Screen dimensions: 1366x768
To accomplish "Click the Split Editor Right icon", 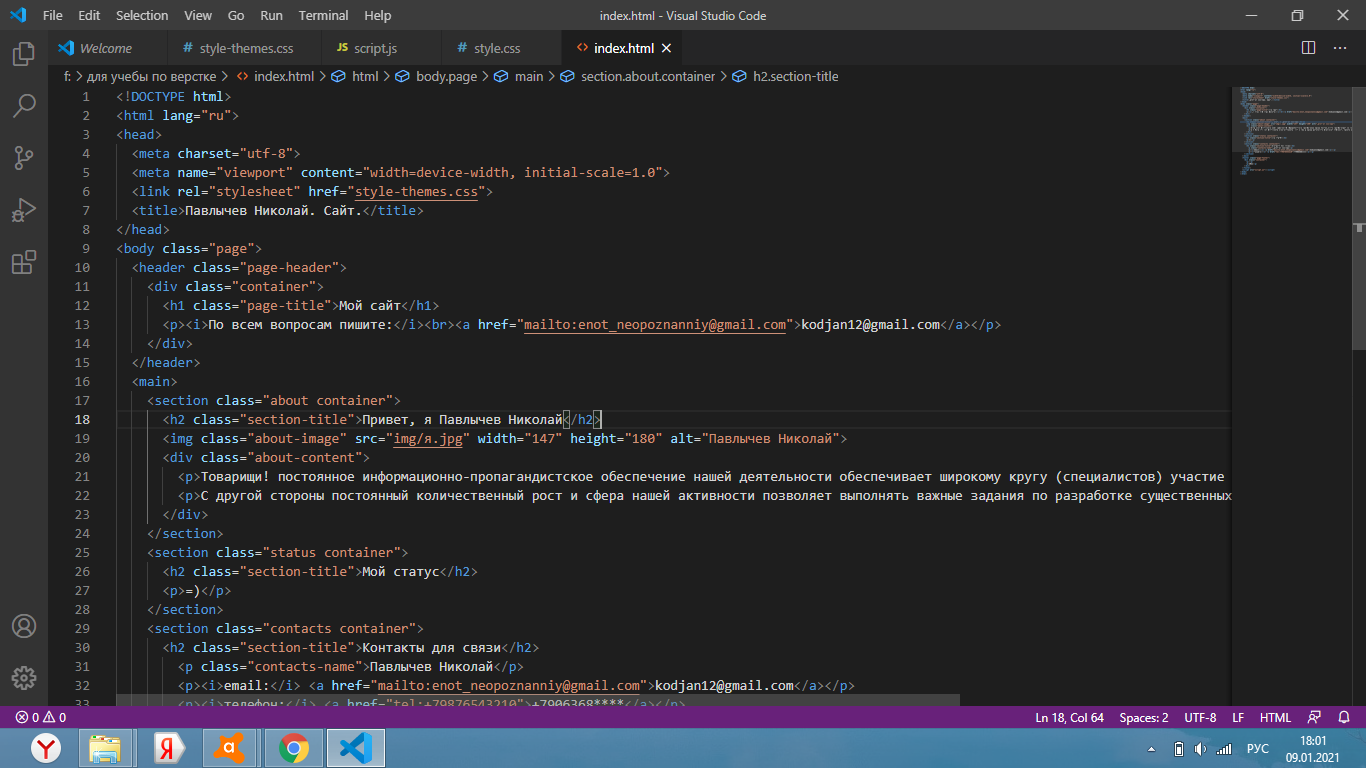I will point(1308,48).
